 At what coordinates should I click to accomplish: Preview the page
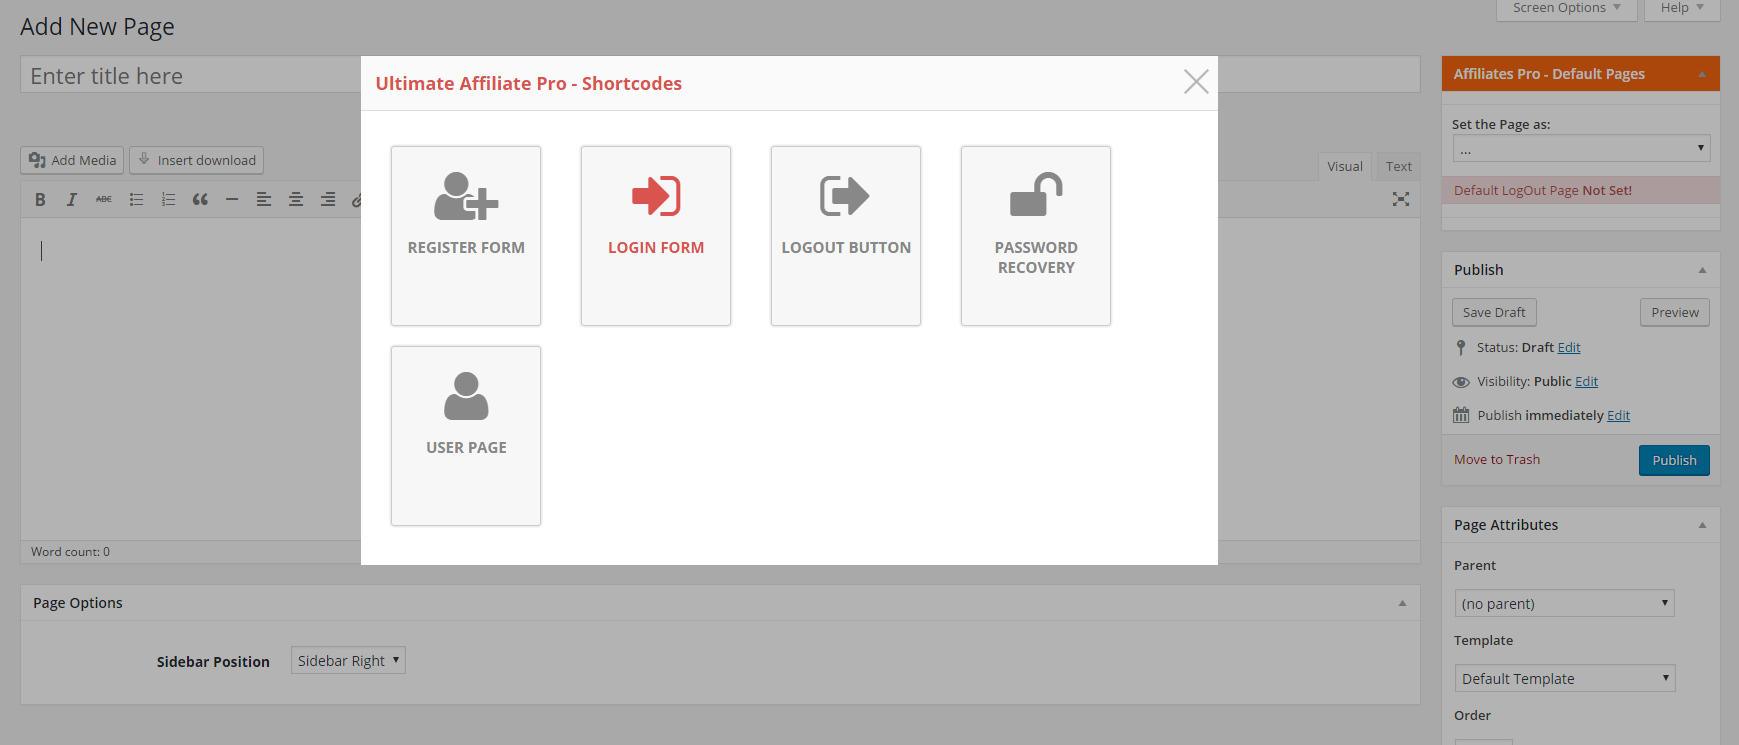point(1675,312)
